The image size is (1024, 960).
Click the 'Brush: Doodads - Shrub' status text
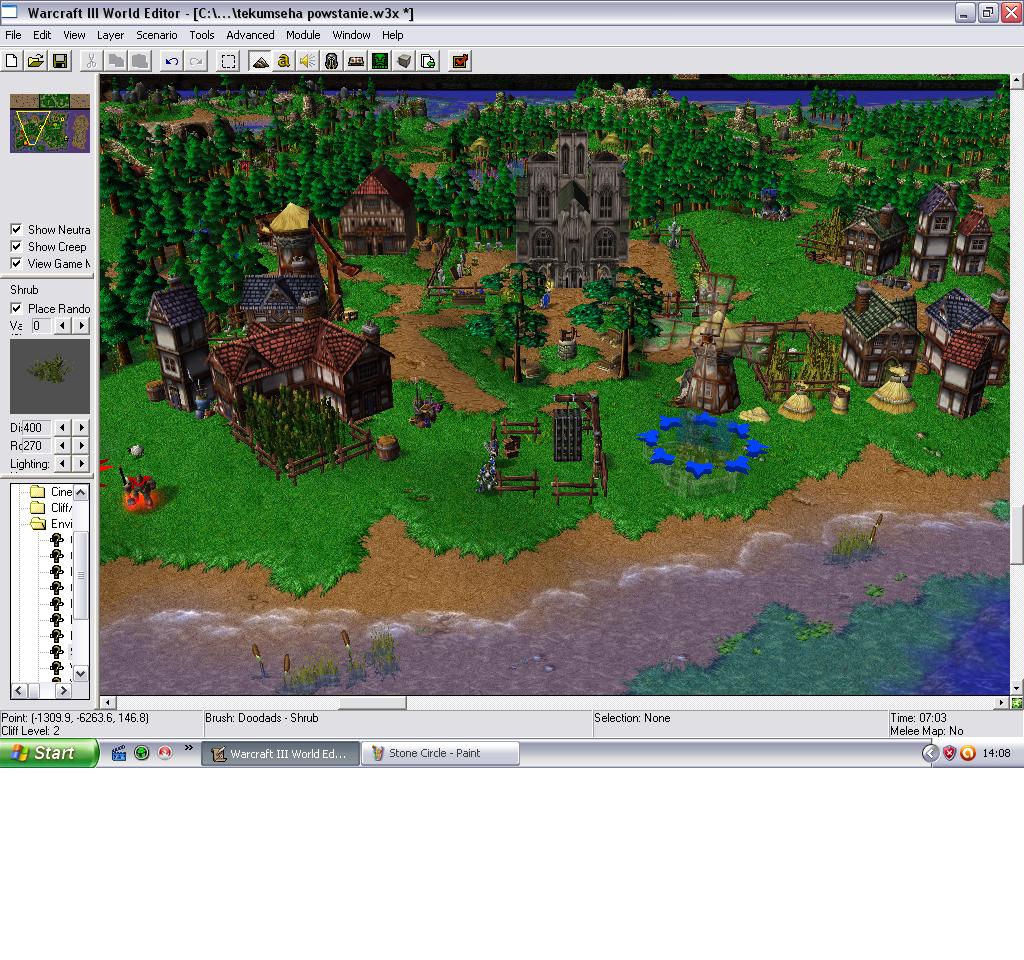click(262, 718)
